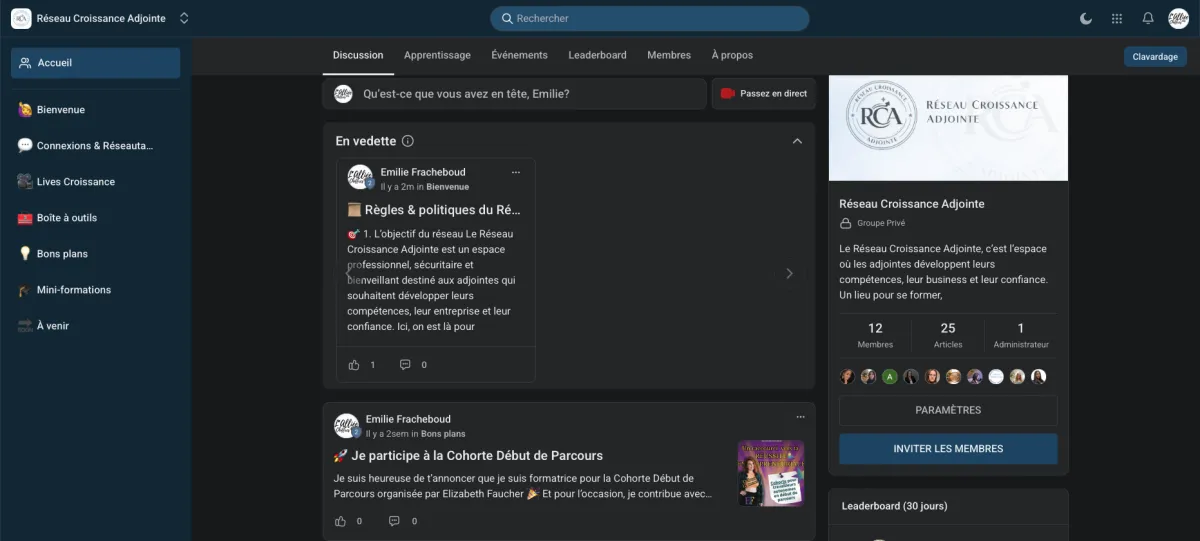Screen dimensions: 1200x541
Task: Open comments on featured Règles post
Action: (x=405, y=365)
